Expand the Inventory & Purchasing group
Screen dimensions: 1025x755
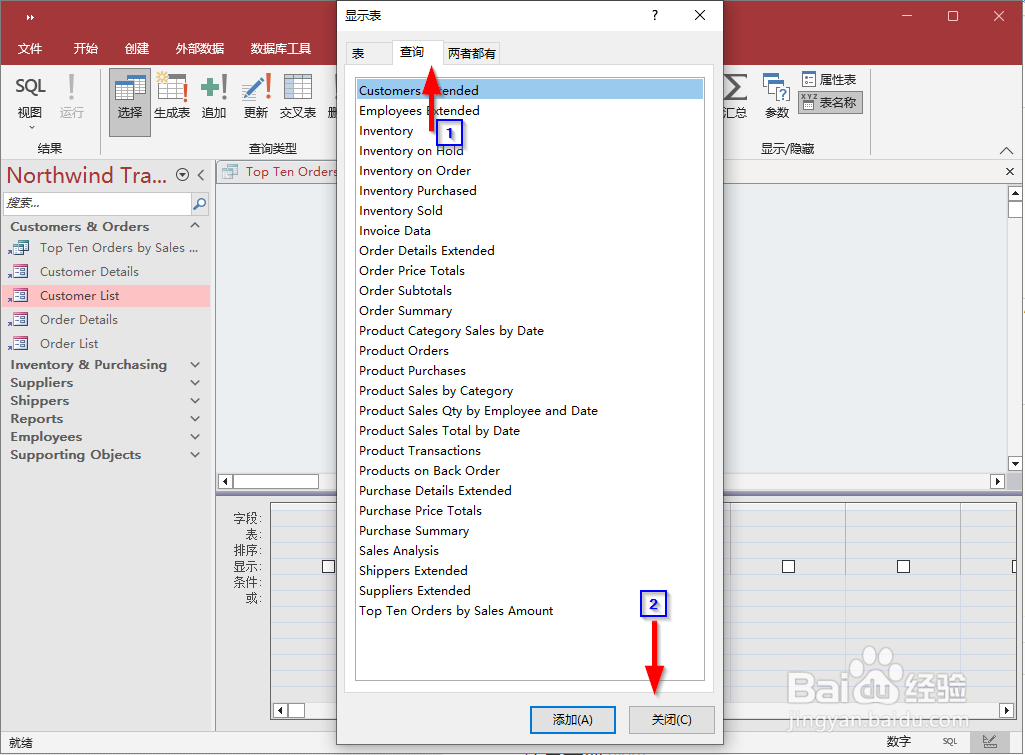point(195,365)
